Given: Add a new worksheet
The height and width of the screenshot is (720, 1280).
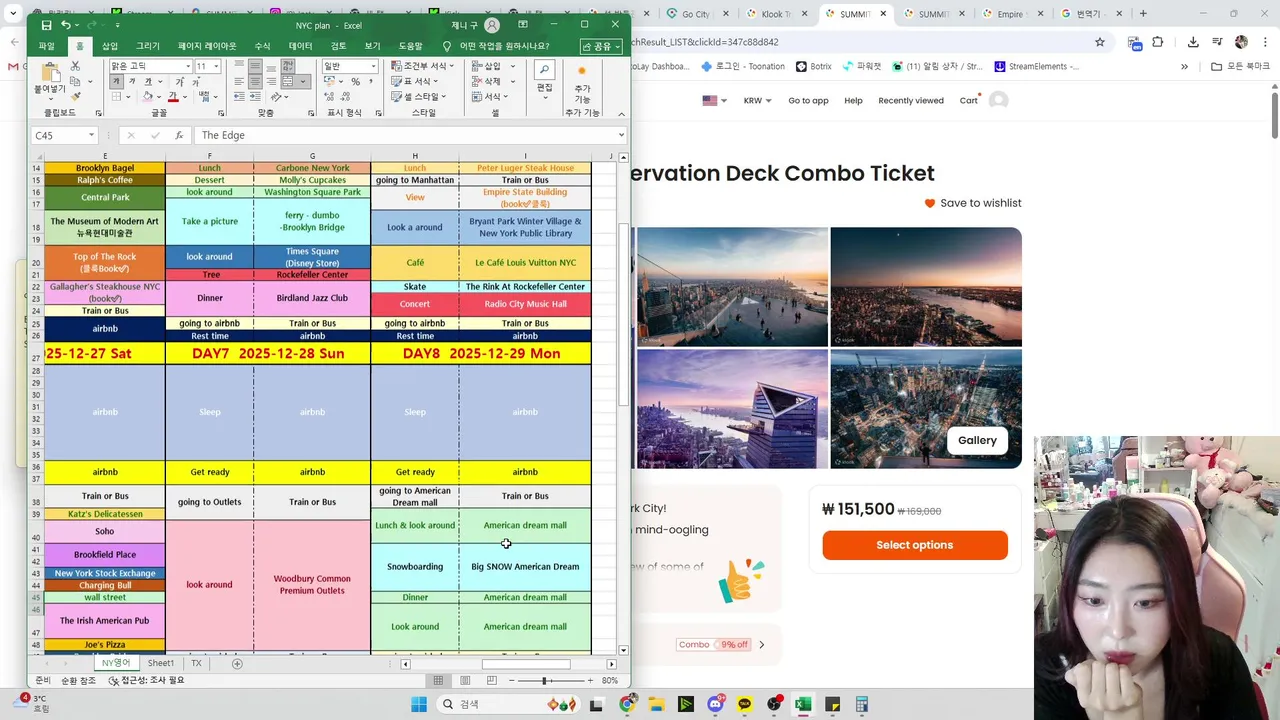Looking at the screenshot, I should coord(237,663).
